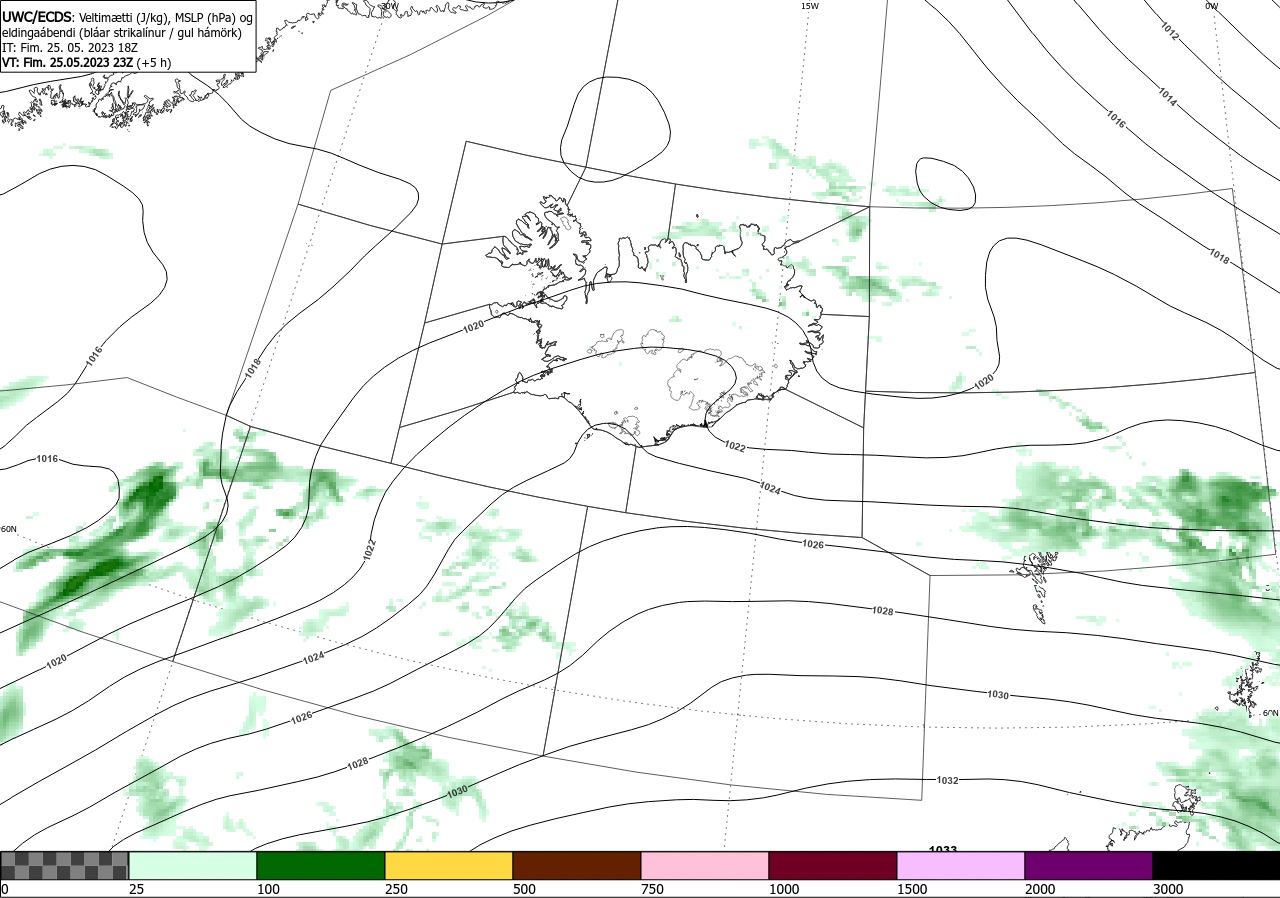This screenshot has height=898, width=1280.
Task: Select the brown 500–750 legend swatch
Action: pyautogui.click(x=577, y=865)
